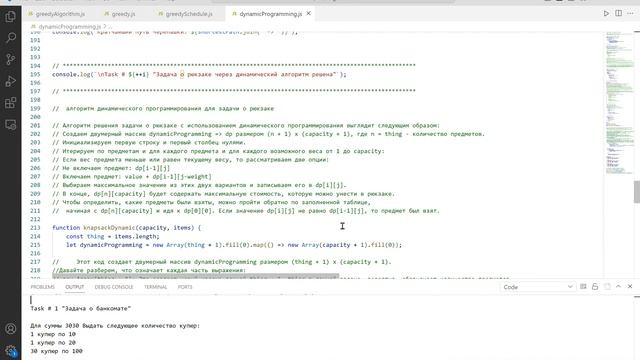Image resolution: width=640 pixels, height=360 pixels.
Task: Click dynamicProgramming.js in the breadcrumb
Action: 69,27
